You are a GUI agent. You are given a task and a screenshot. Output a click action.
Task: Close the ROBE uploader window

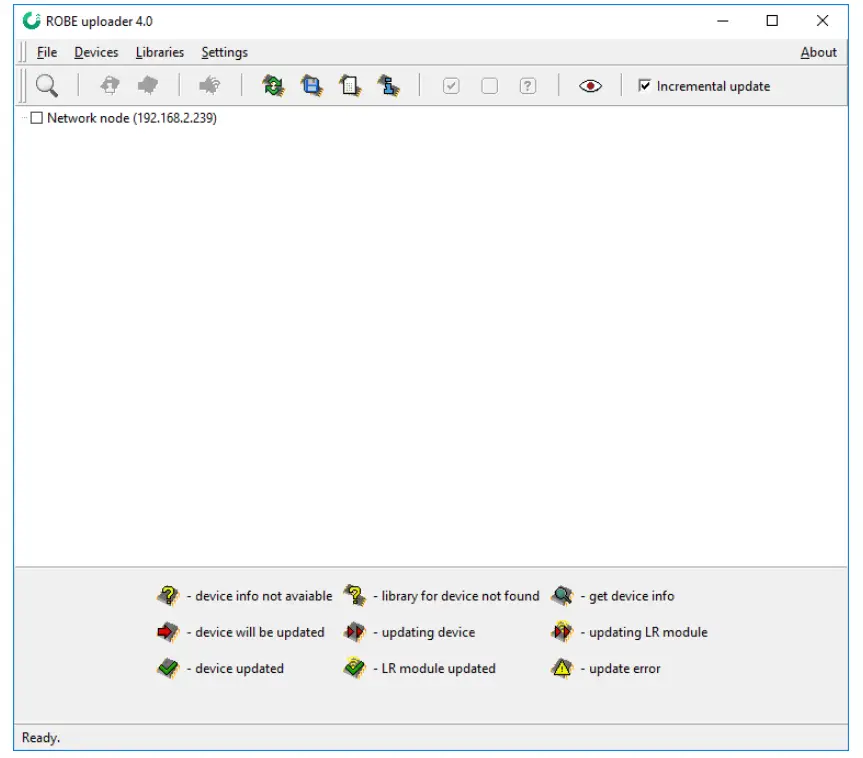pyautogui.click(x=822, y=21)
